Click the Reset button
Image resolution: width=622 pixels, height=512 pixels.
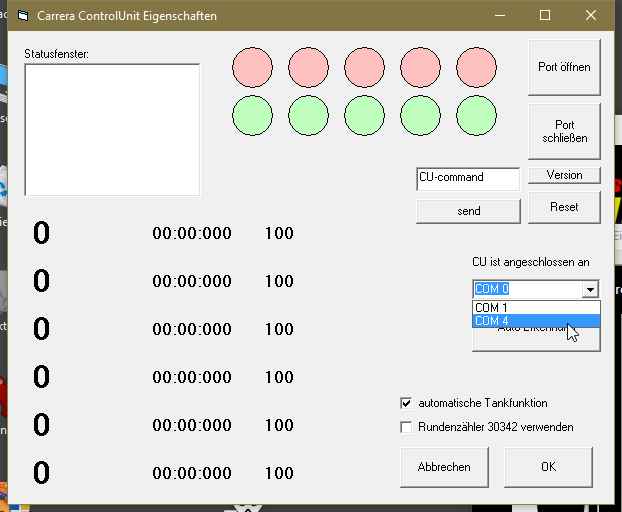pyautogui.click(x=564, y=207)
